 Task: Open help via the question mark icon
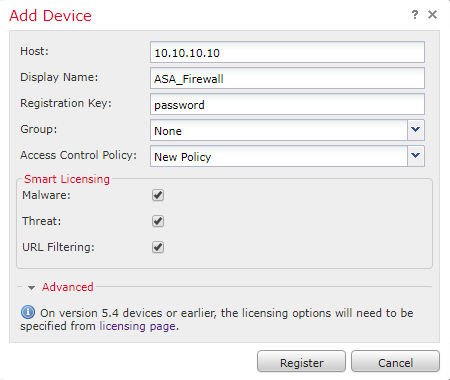415,15
